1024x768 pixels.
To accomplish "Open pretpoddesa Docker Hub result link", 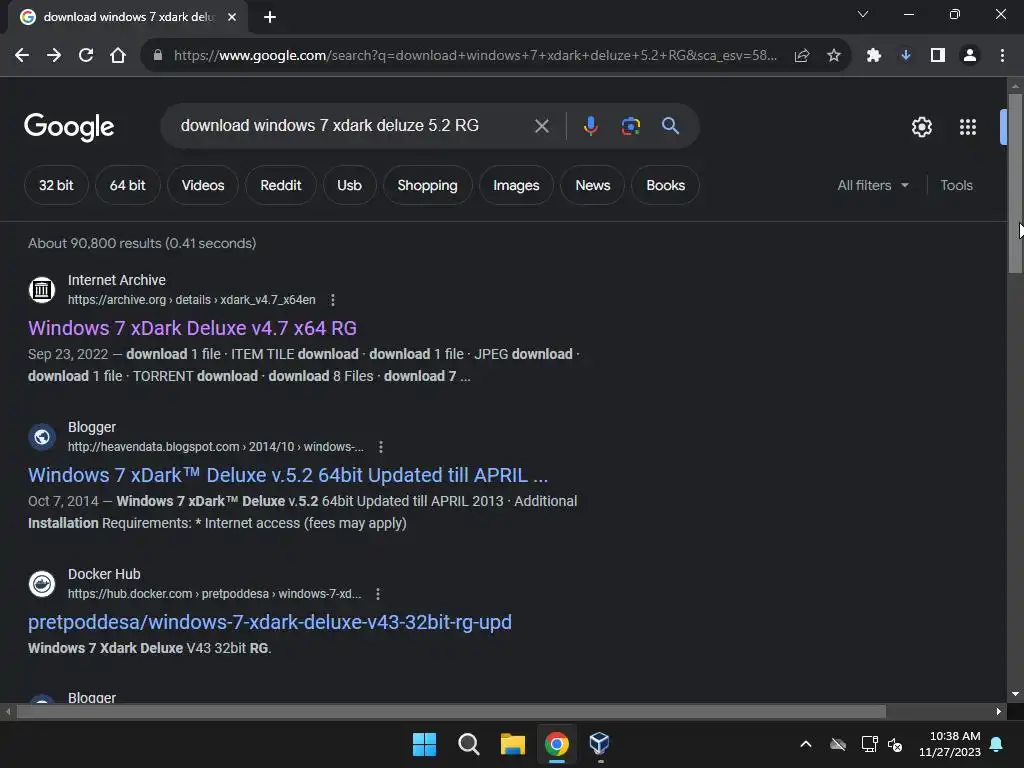I will pos(270,622).
